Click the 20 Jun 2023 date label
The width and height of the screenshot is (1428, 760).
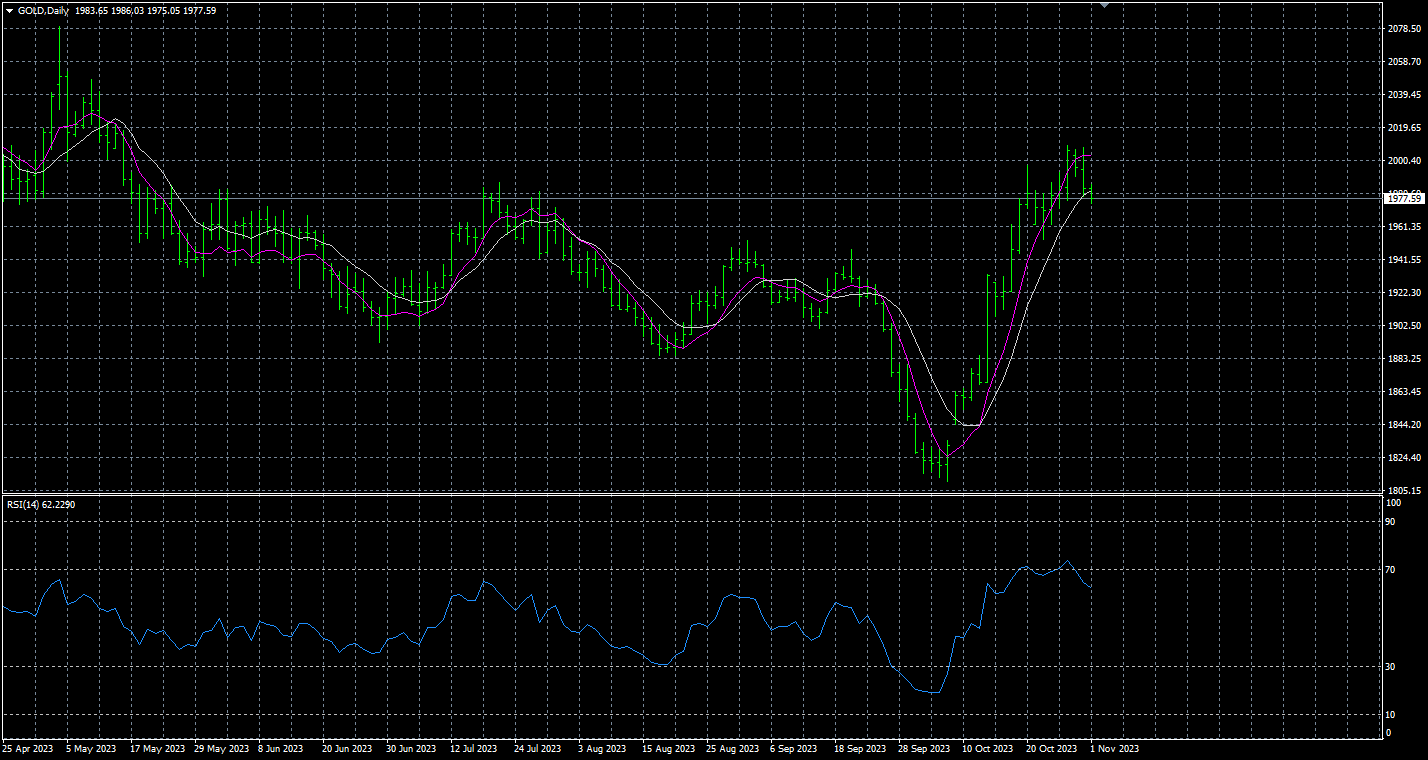348,748
